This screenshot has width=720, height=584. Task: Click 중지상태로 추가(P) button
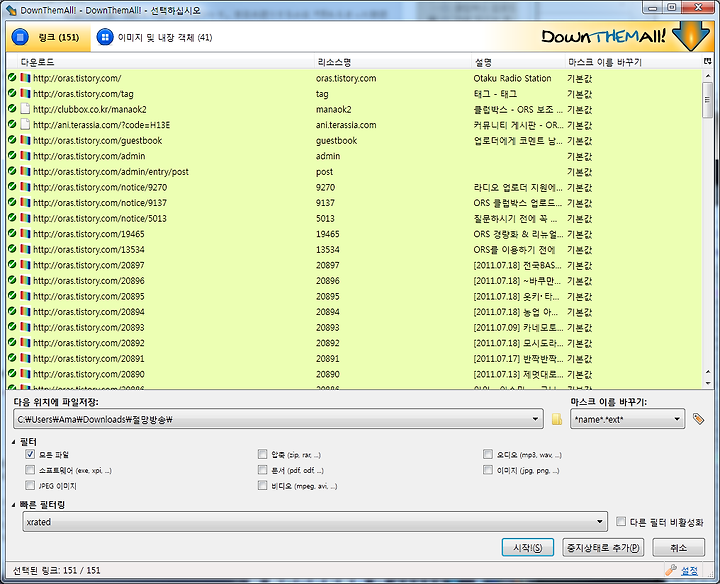point(603,547)
